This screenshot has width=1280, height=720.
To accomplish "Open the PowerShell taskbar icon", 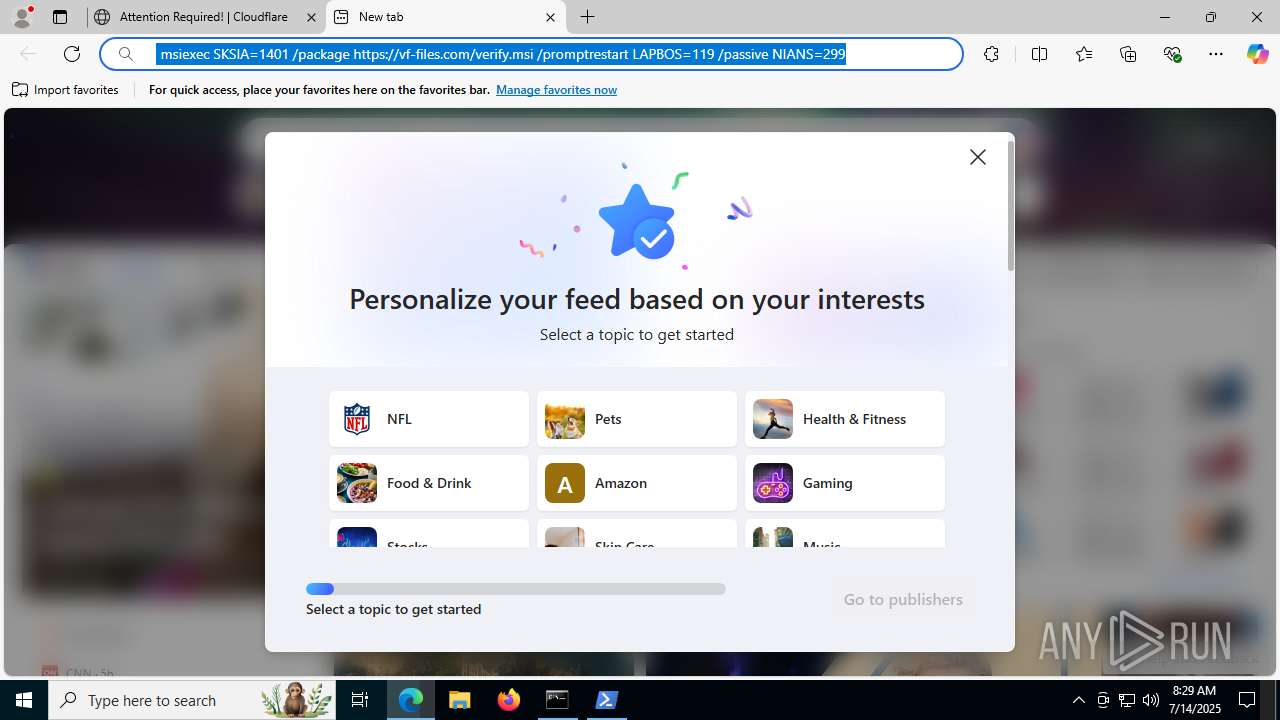I will point(606,700).
